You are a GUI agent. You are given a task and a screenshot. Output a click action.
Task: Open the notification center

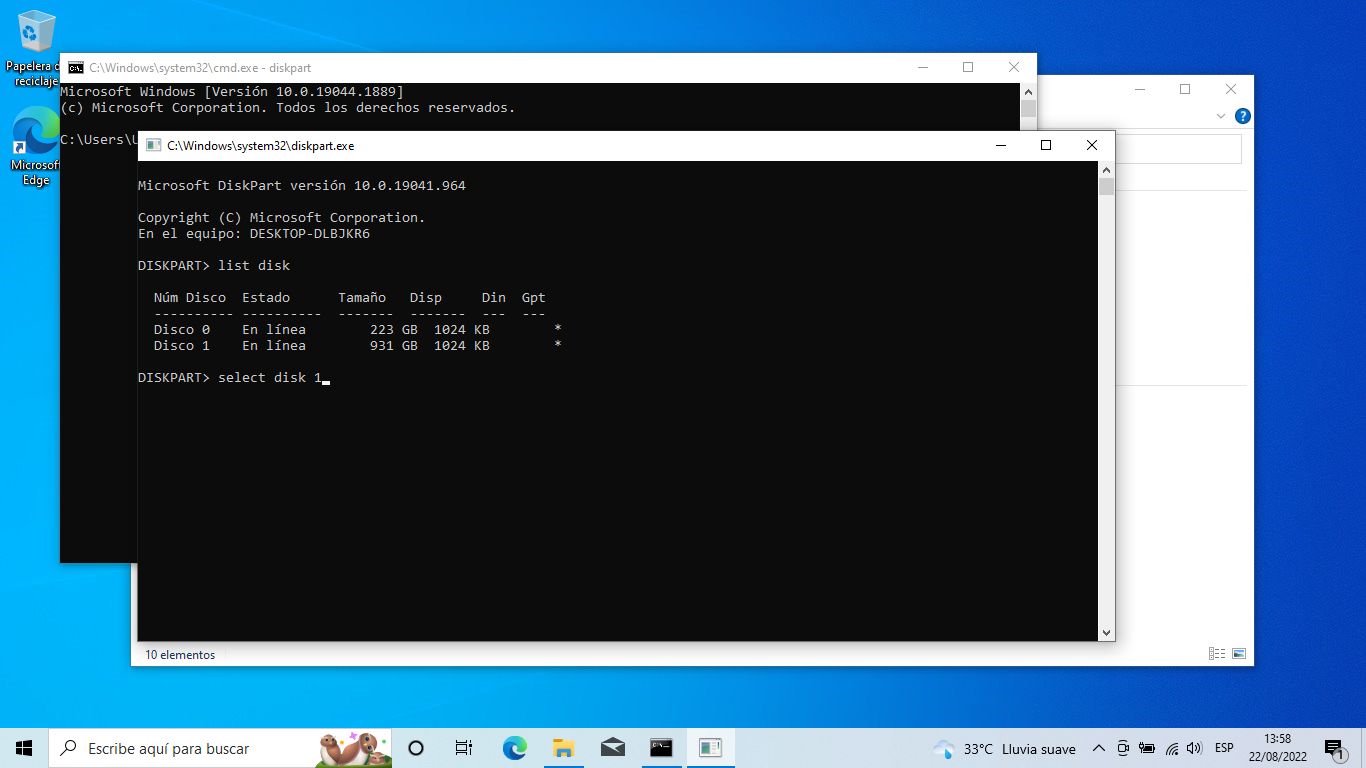1334,748
